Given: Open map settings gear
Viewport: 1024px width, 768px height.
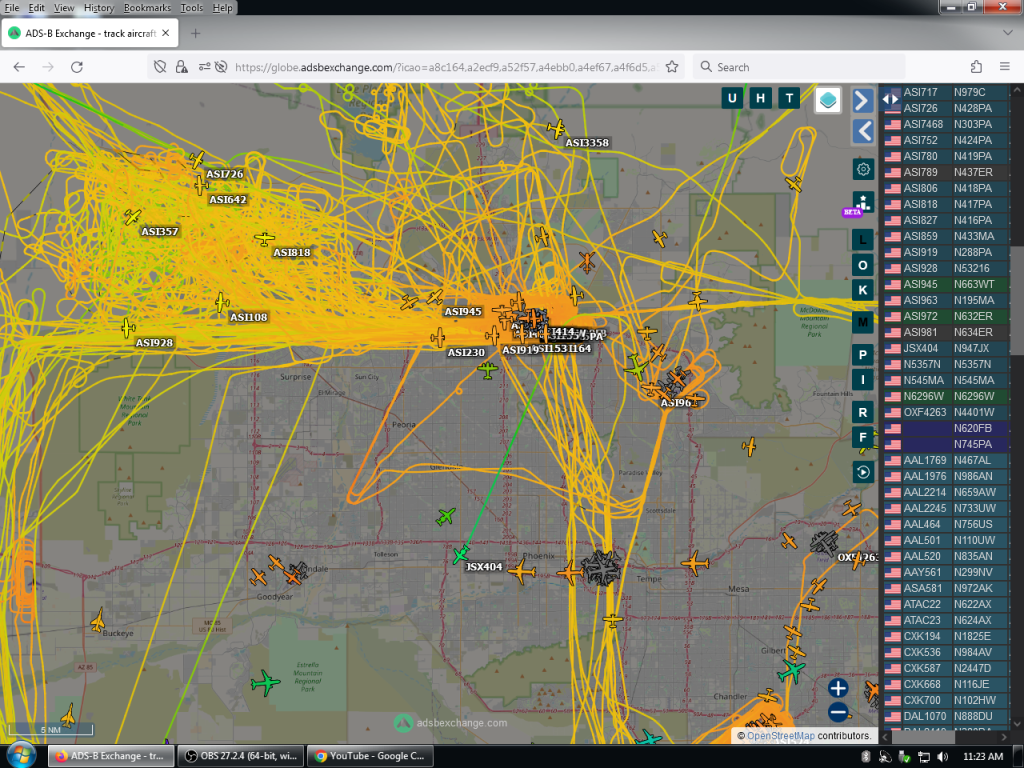Looking at the screenshot, I should (863, 169).
